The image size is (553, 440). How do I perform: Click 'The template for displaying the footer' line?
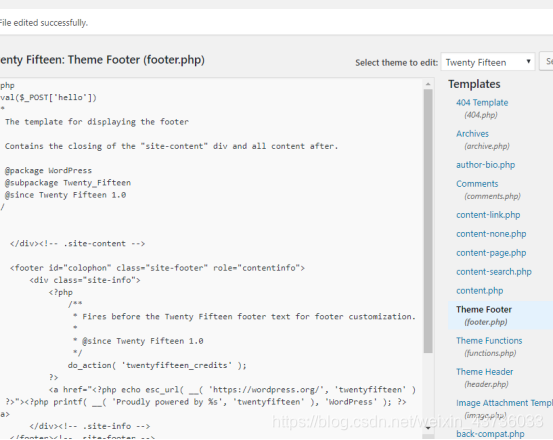(x=97, y=122)
